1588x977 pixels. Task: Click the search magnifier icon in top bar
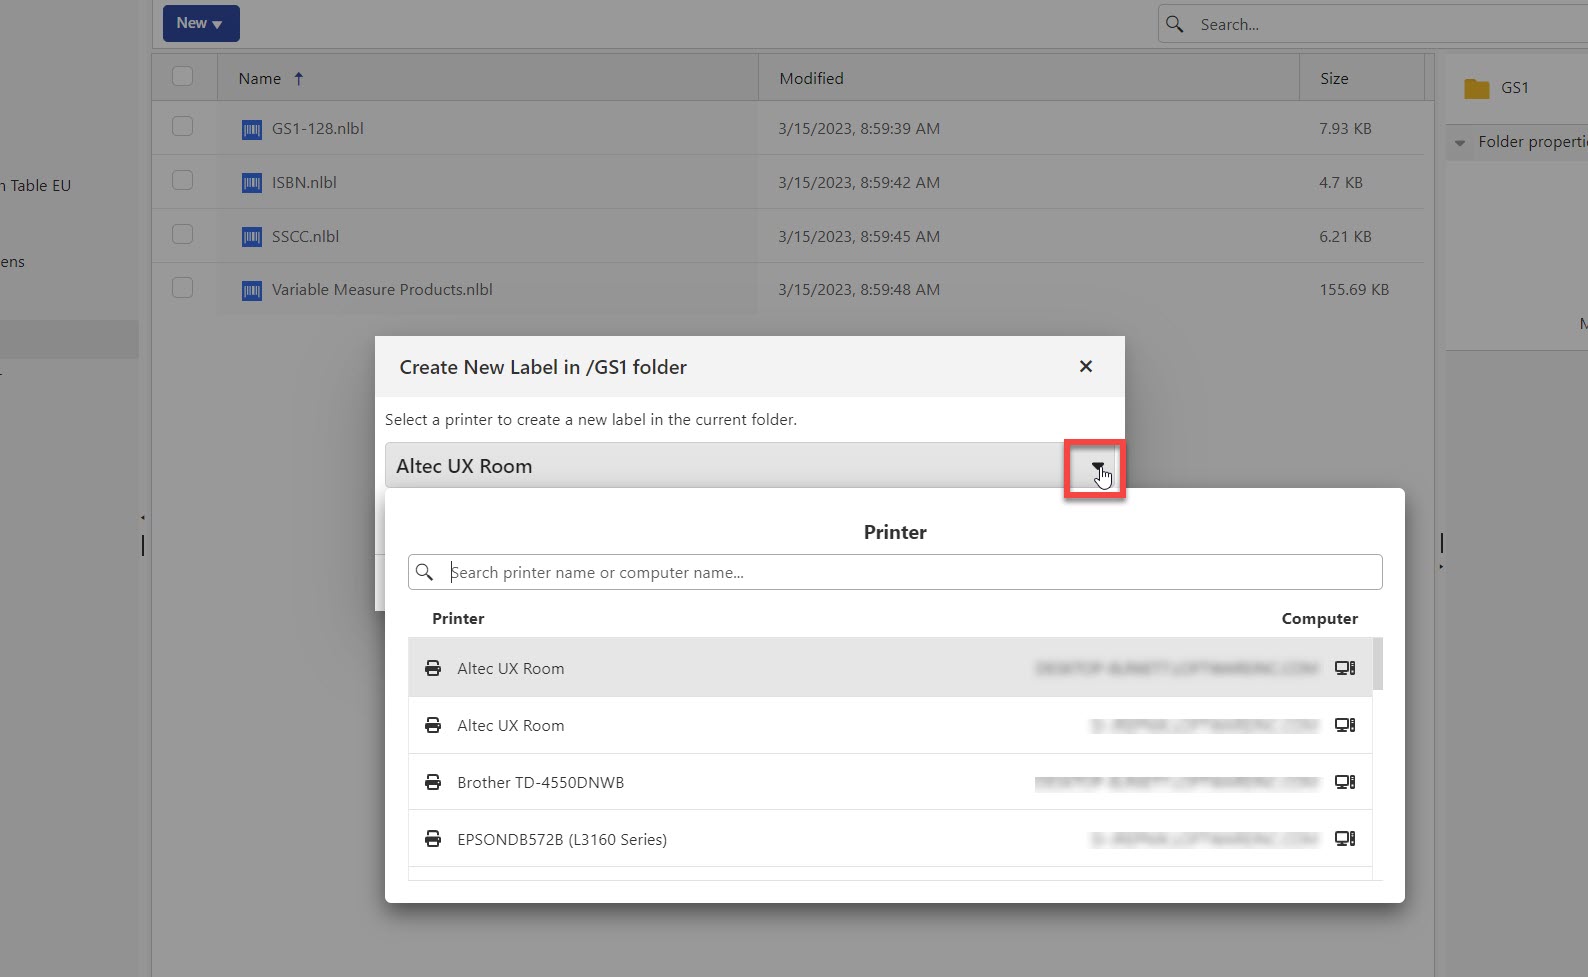1175,24
